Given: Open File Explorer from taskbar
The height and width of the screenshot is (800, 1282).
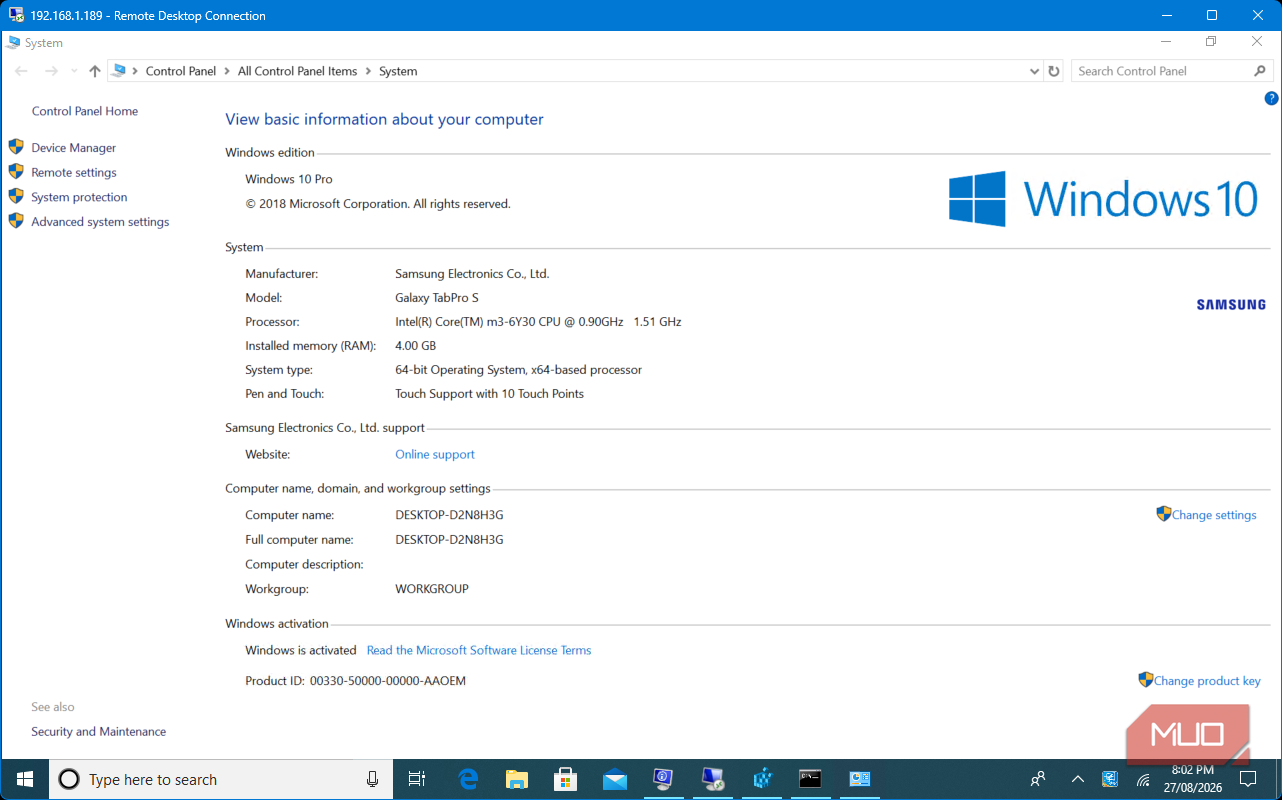Looking at the screenshot, I should pyautogui.click(x=516, y=779).
